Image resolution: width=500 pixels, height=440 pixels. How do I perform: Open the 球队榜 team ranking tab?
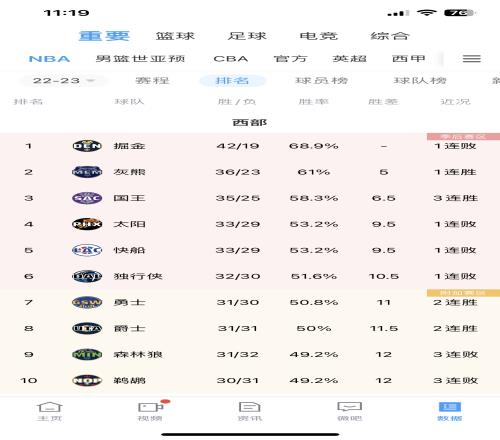pos(420,81)
